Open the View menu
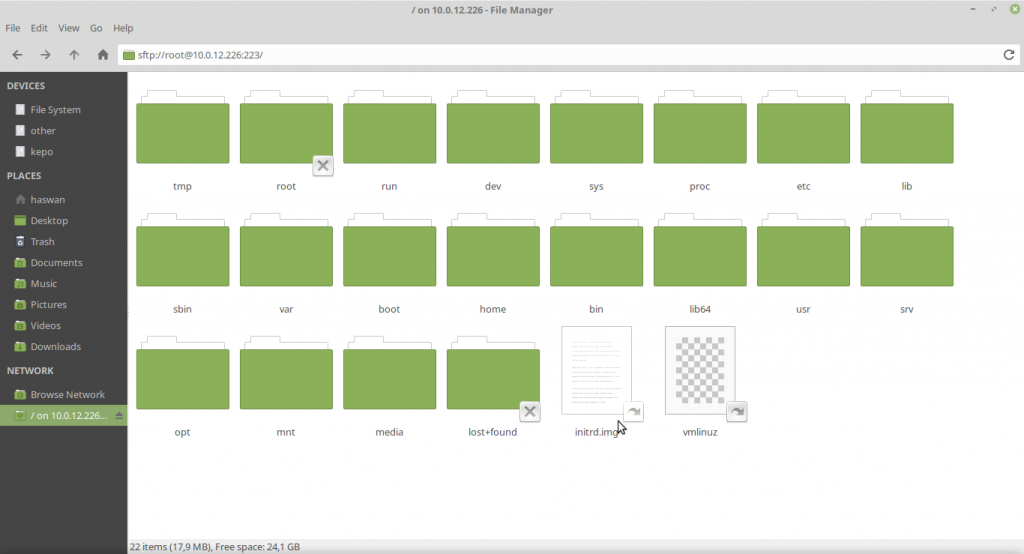 [69, 28]
